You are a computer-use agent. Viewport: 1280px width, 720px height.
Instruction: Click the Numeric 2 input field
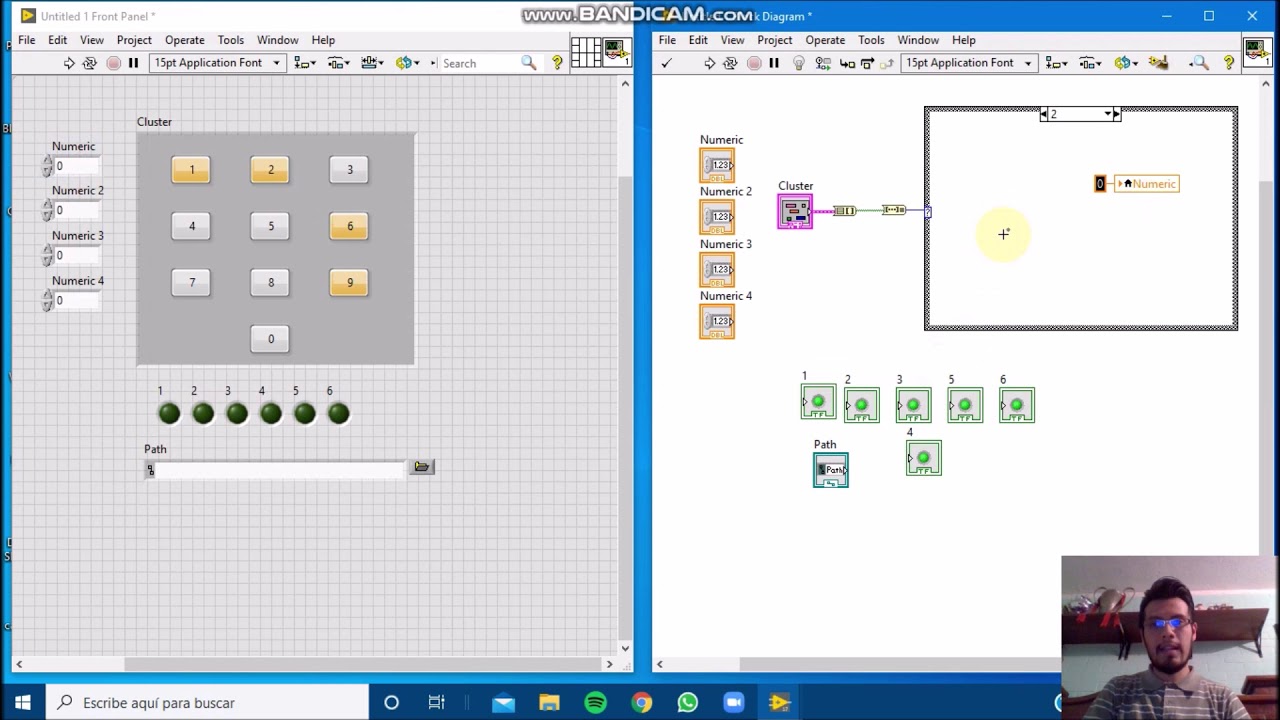point(78,210)
